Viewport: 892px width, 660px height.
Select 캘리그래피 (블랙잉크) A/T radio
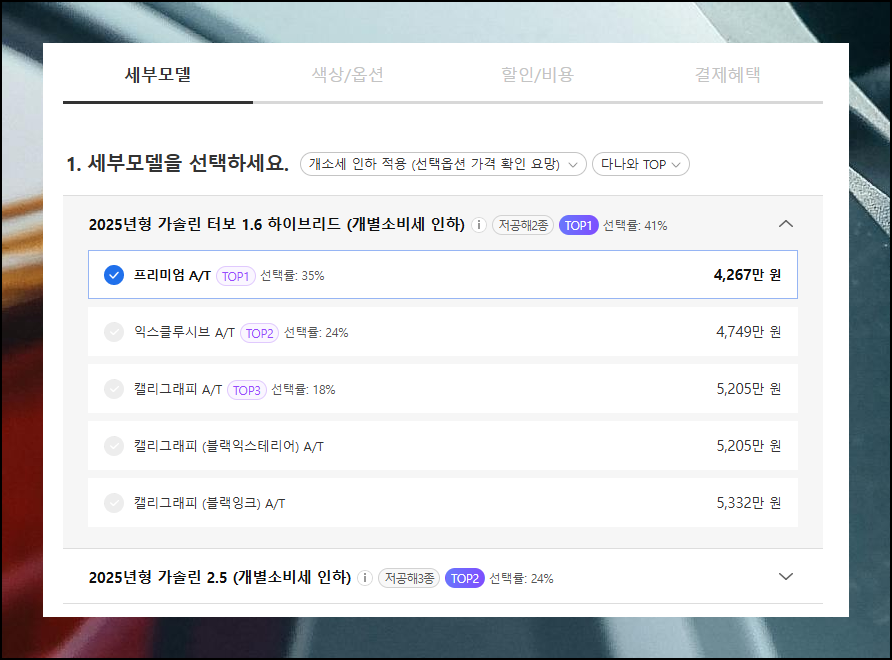coord(114,503)
